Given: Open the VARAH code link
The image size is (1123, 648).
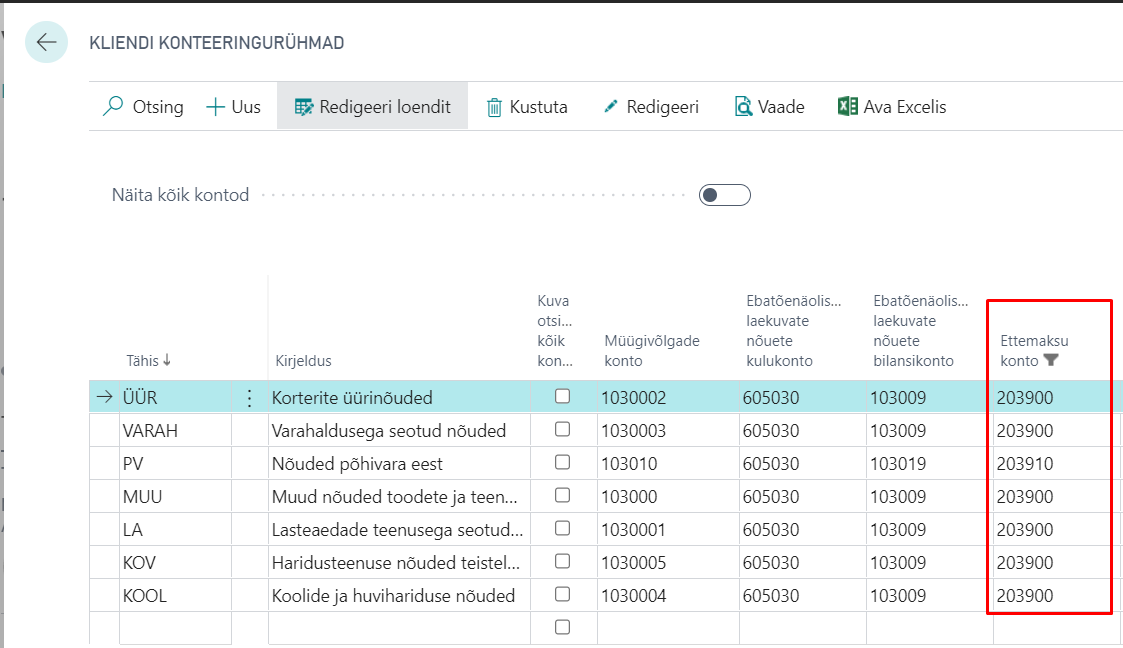Looking at the screenshot, I should pyautogui.click(x=149, y=431).
